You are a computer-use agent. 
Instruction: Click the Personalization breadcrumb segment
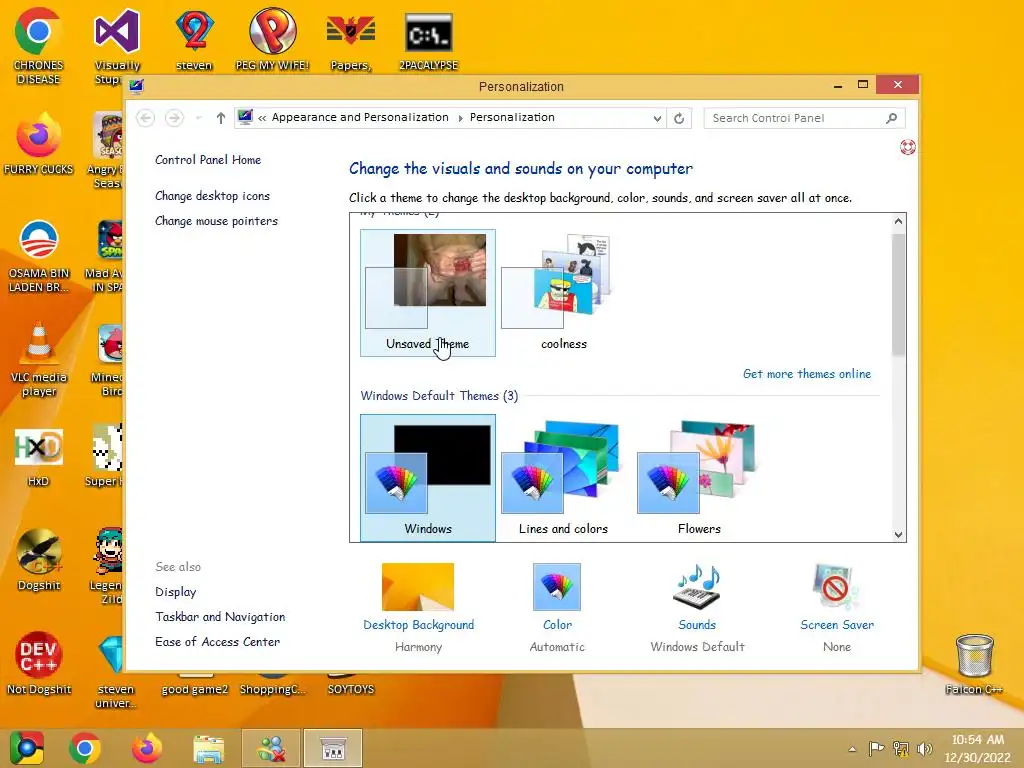[x=512, y=118]
